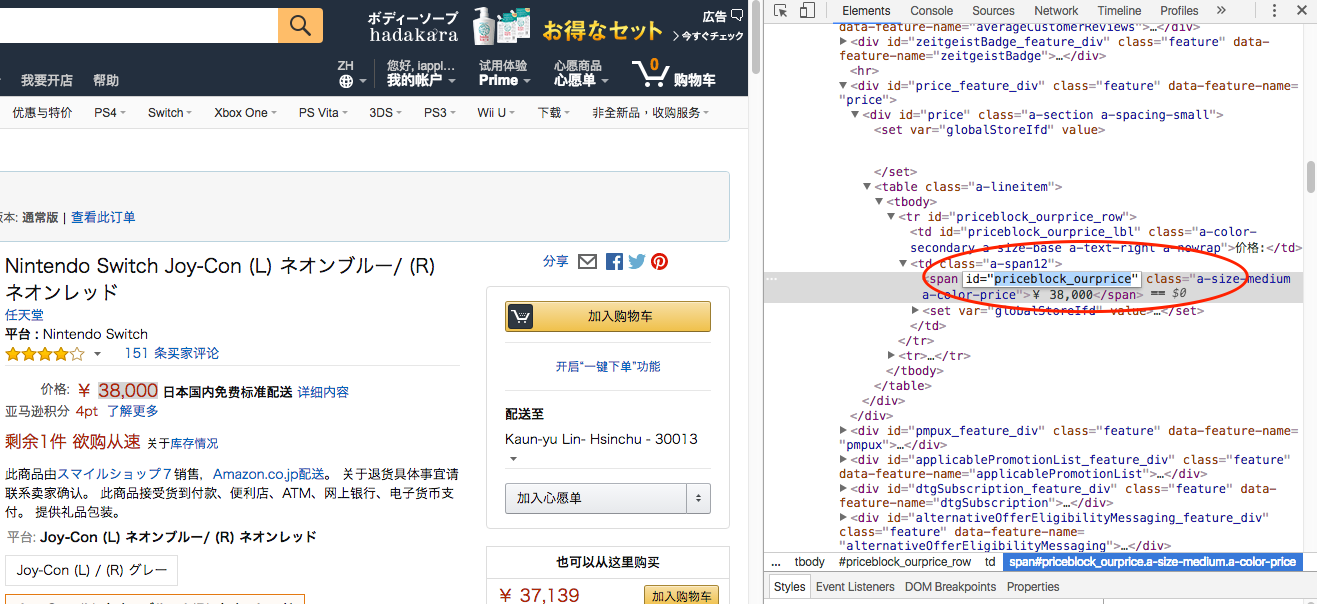Expand the Switch category menu
This screenshot has width=1317, height=604.
[170, 113]
